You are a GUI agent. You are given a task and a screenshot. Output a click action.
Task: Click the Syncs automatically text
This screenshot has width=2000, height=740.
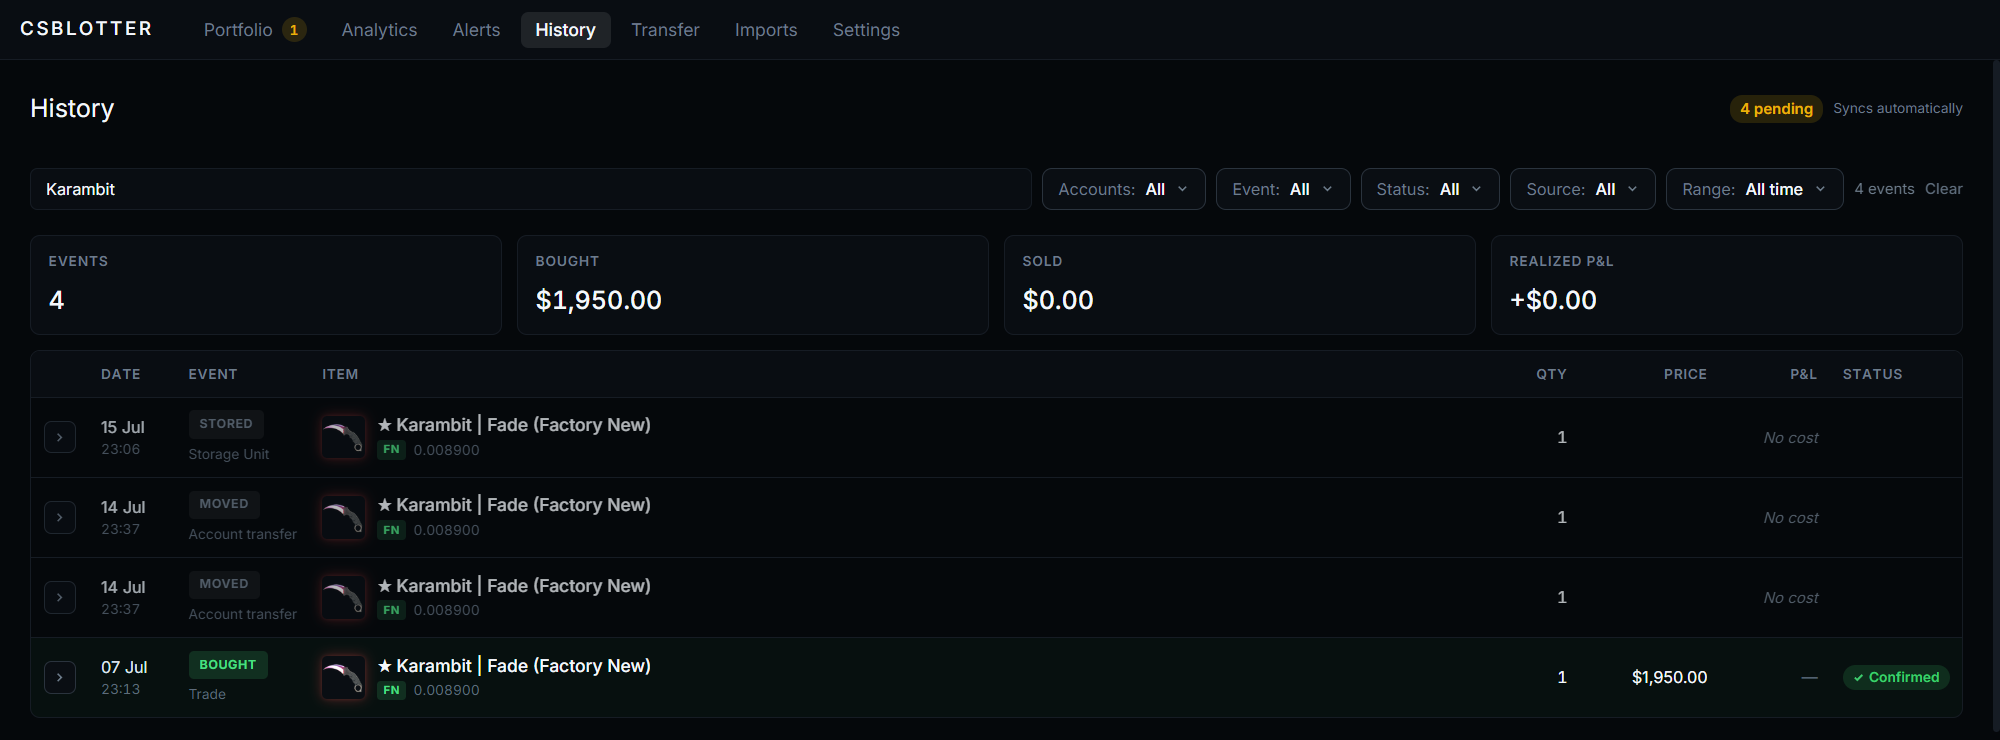click(x=1897, y=108)
